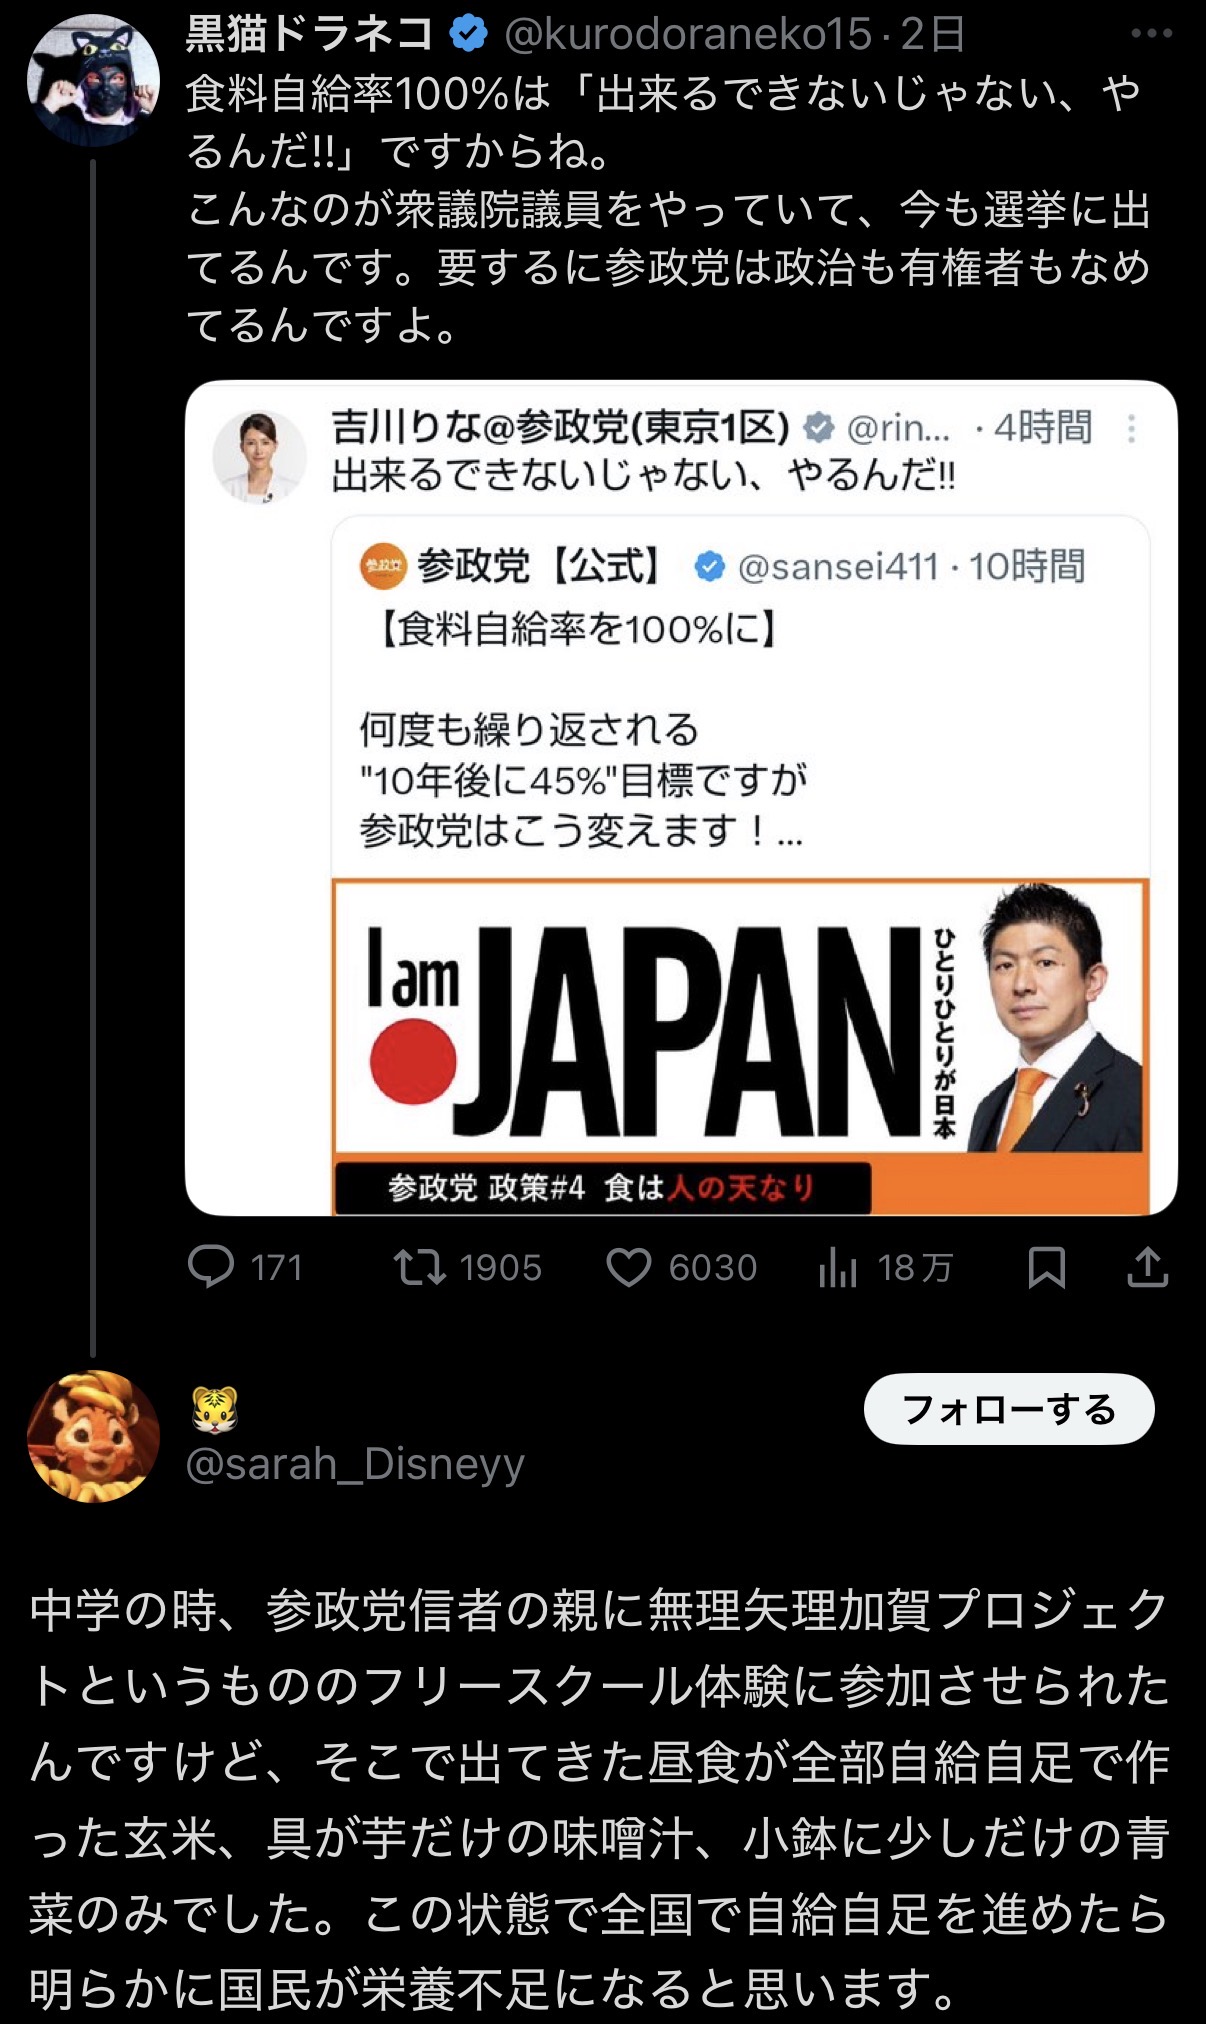Open the @kurodoraneko15 handle link
1206x2024 pixels.
[x=688, y=35]
